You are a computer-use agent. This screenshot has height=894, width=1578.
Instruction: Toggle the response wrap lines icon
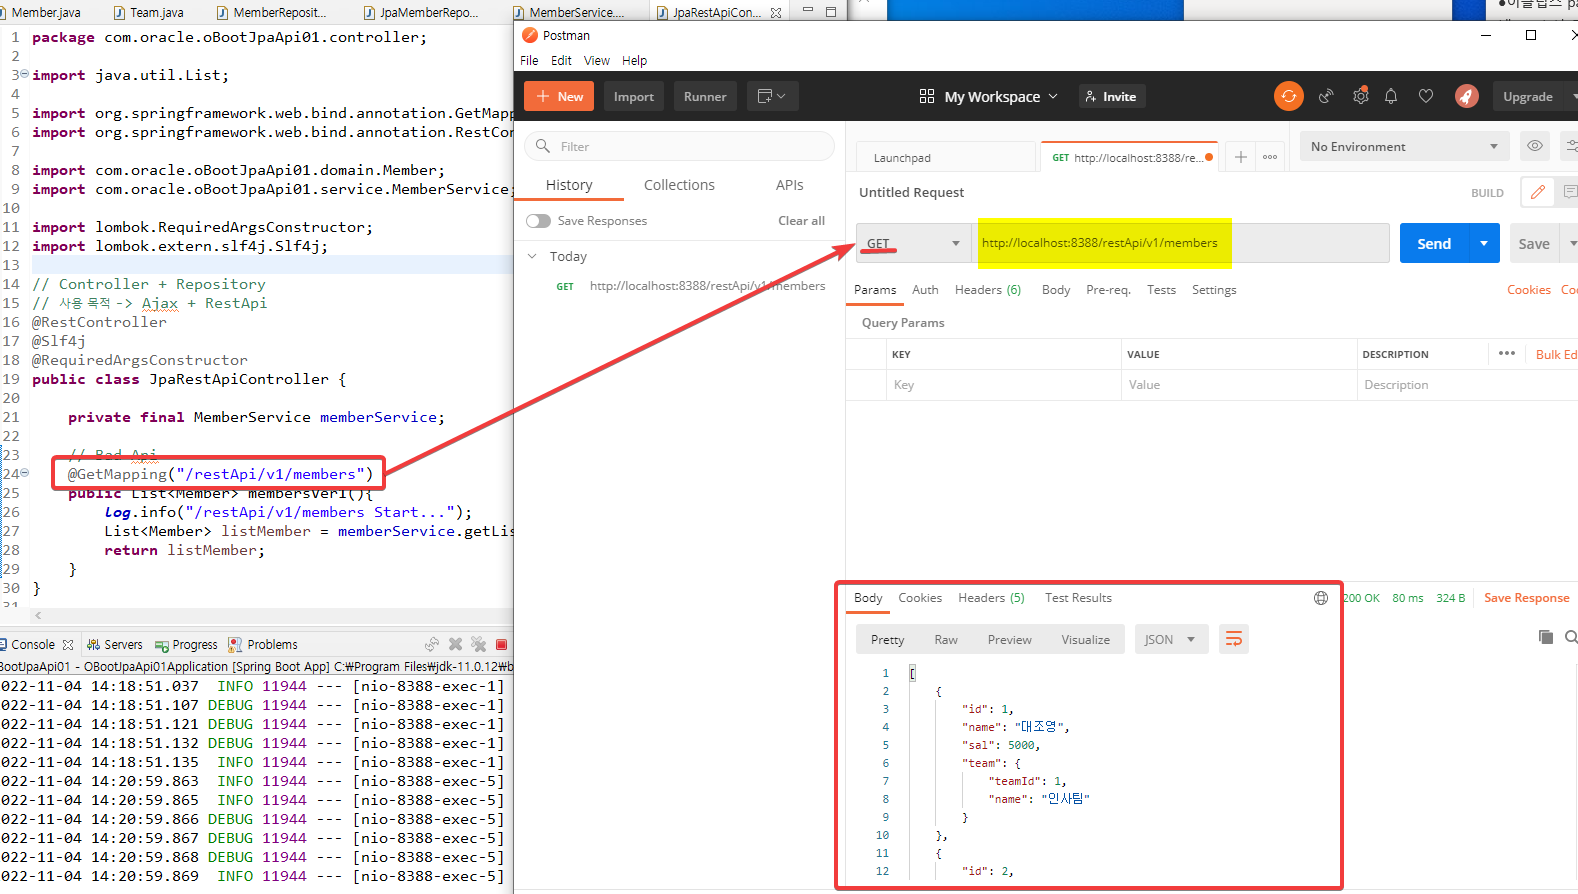(1234, 639)
